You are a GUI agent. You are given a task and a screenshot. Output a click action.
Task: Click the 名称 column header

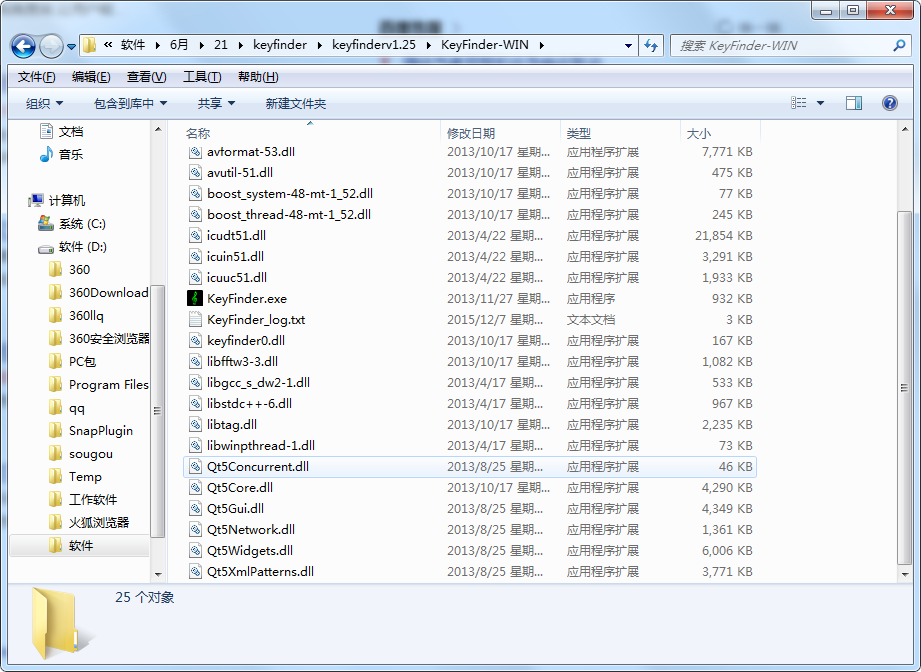[198, 133]
